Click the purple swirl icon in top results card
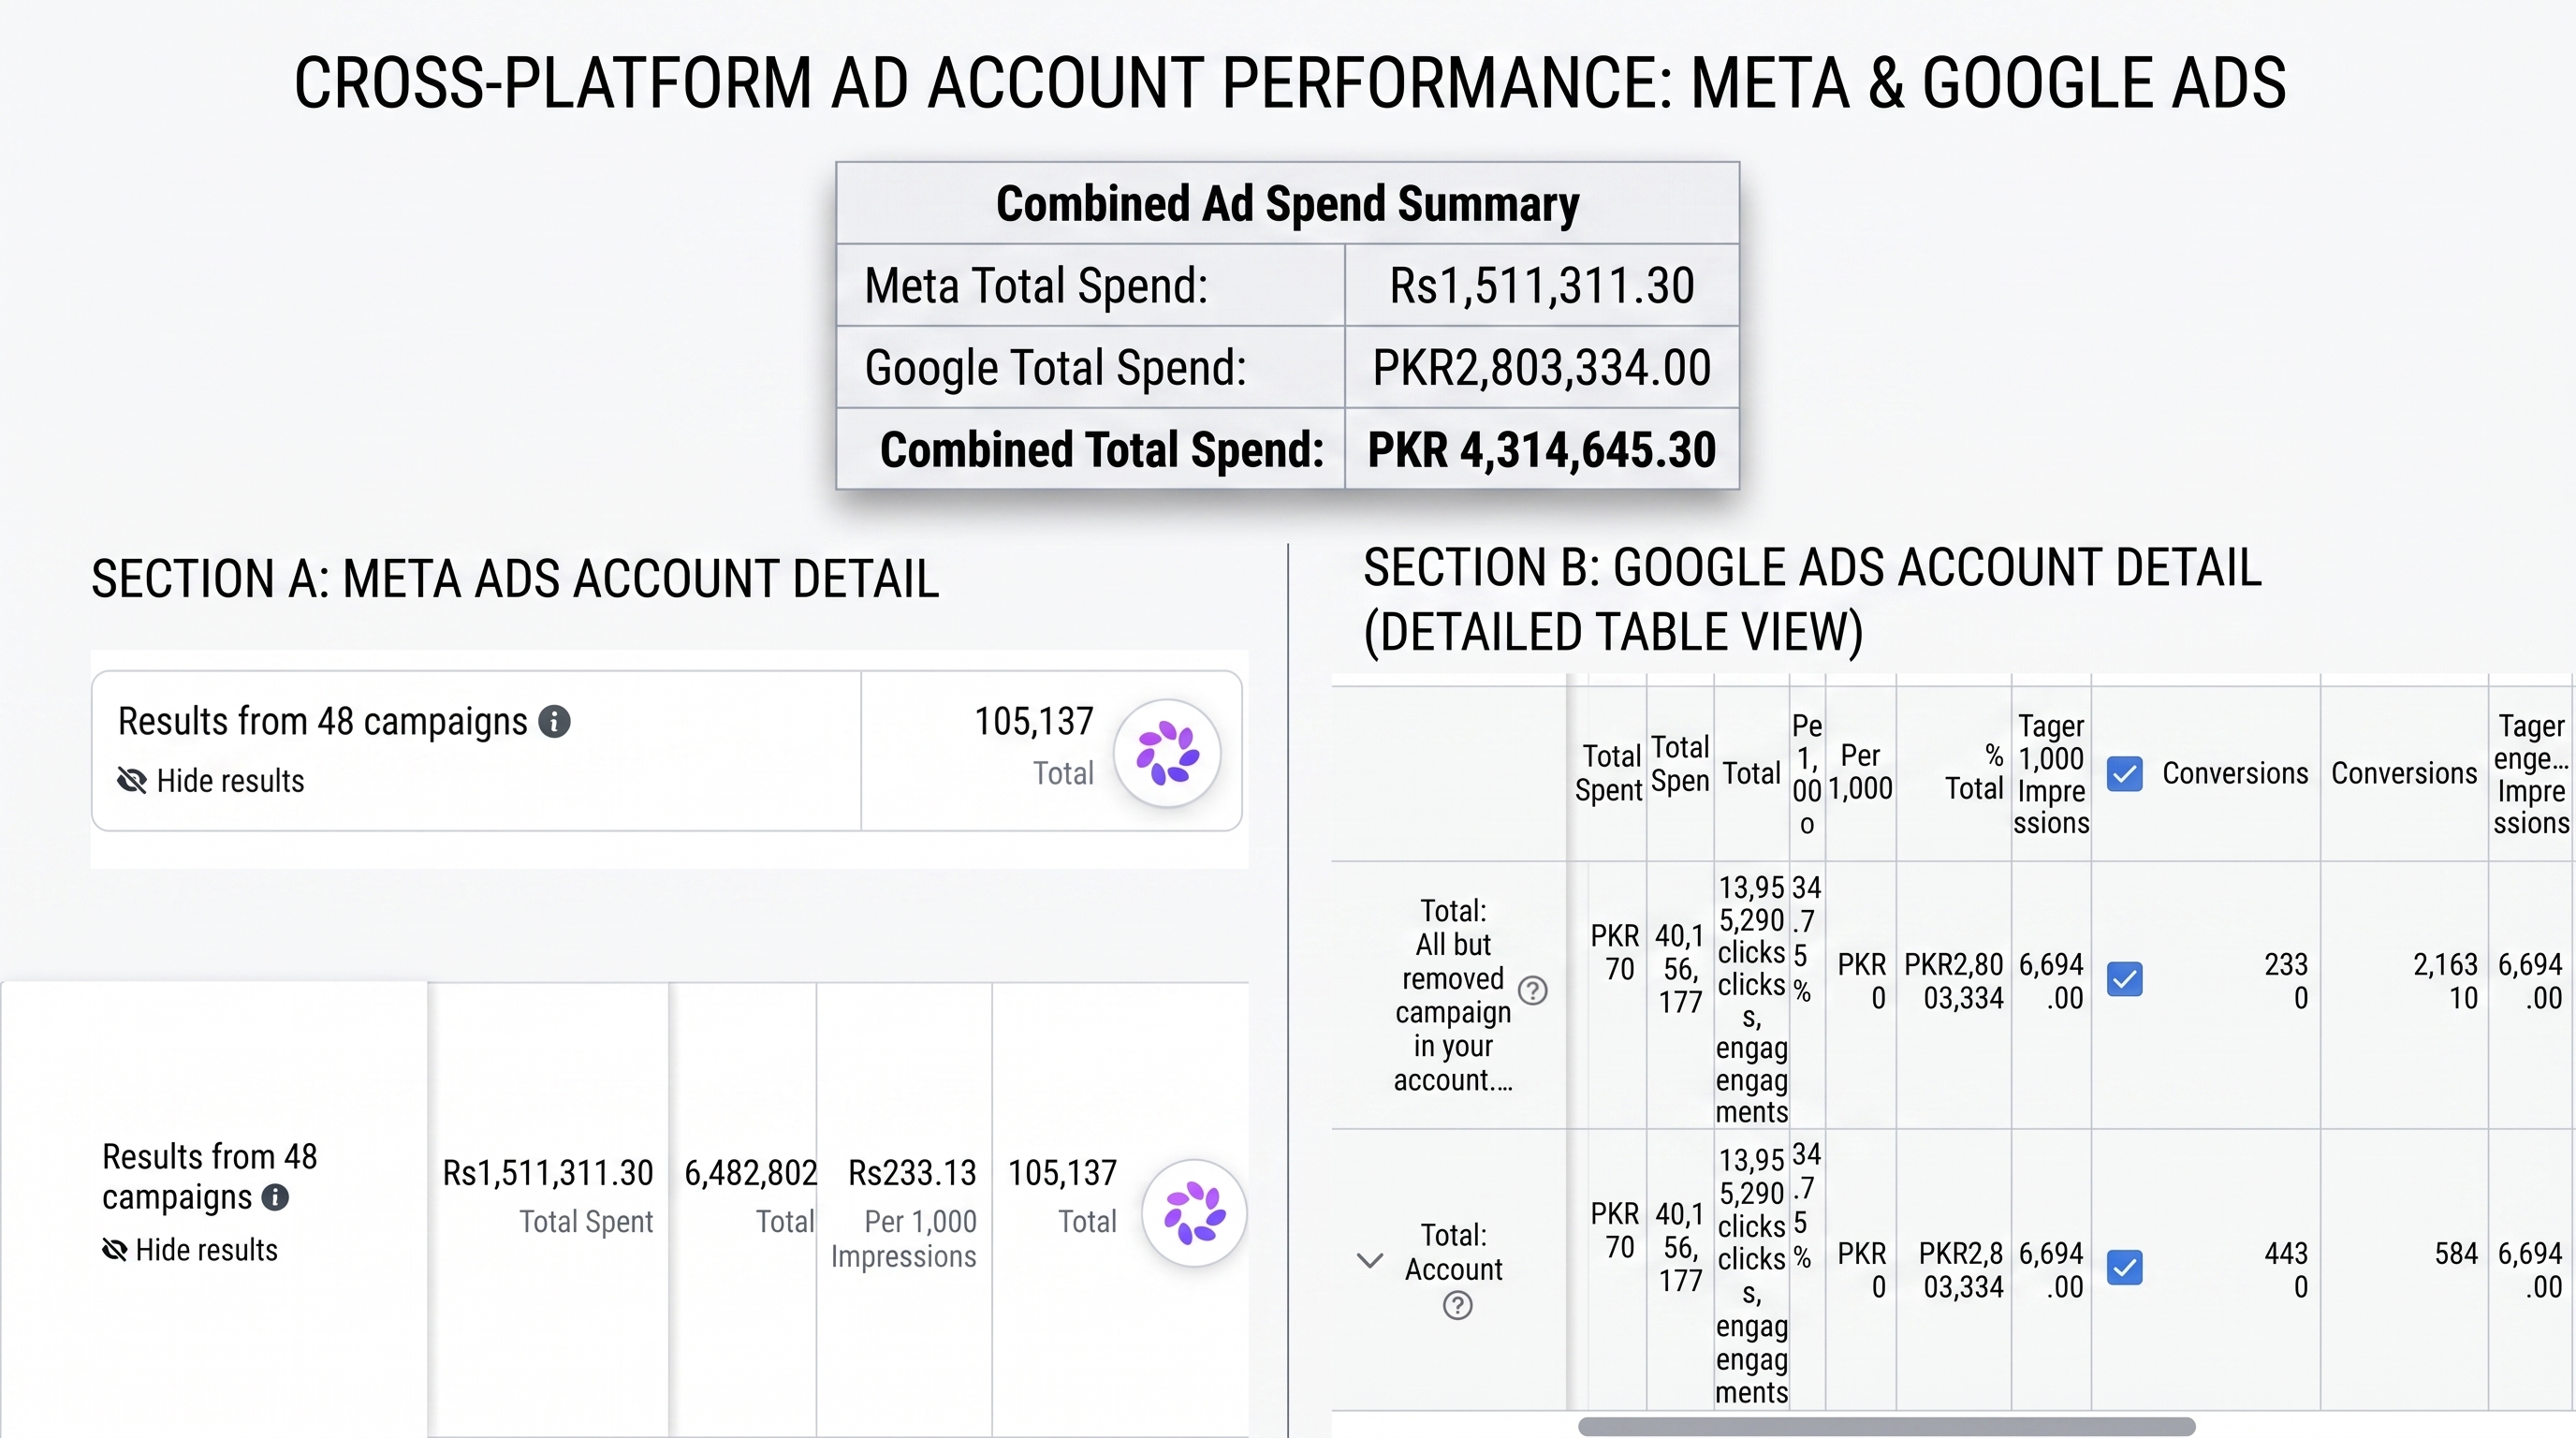The image size is (2576, 1438). pyautogui.click(x=1167, y=754)
